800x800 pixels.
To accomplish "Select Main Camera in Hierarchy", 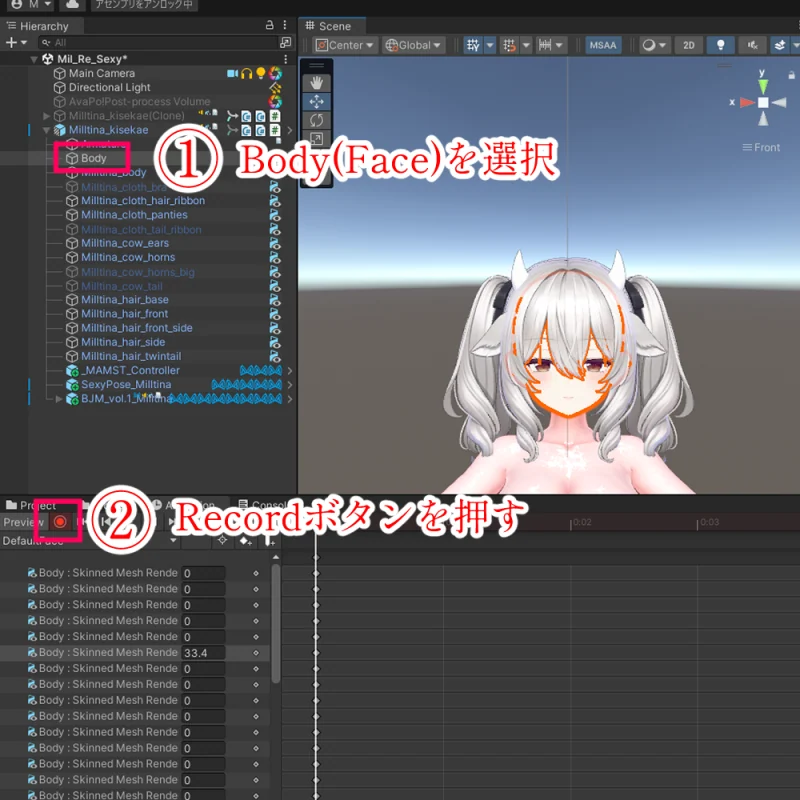I will [x=102, y=73].
